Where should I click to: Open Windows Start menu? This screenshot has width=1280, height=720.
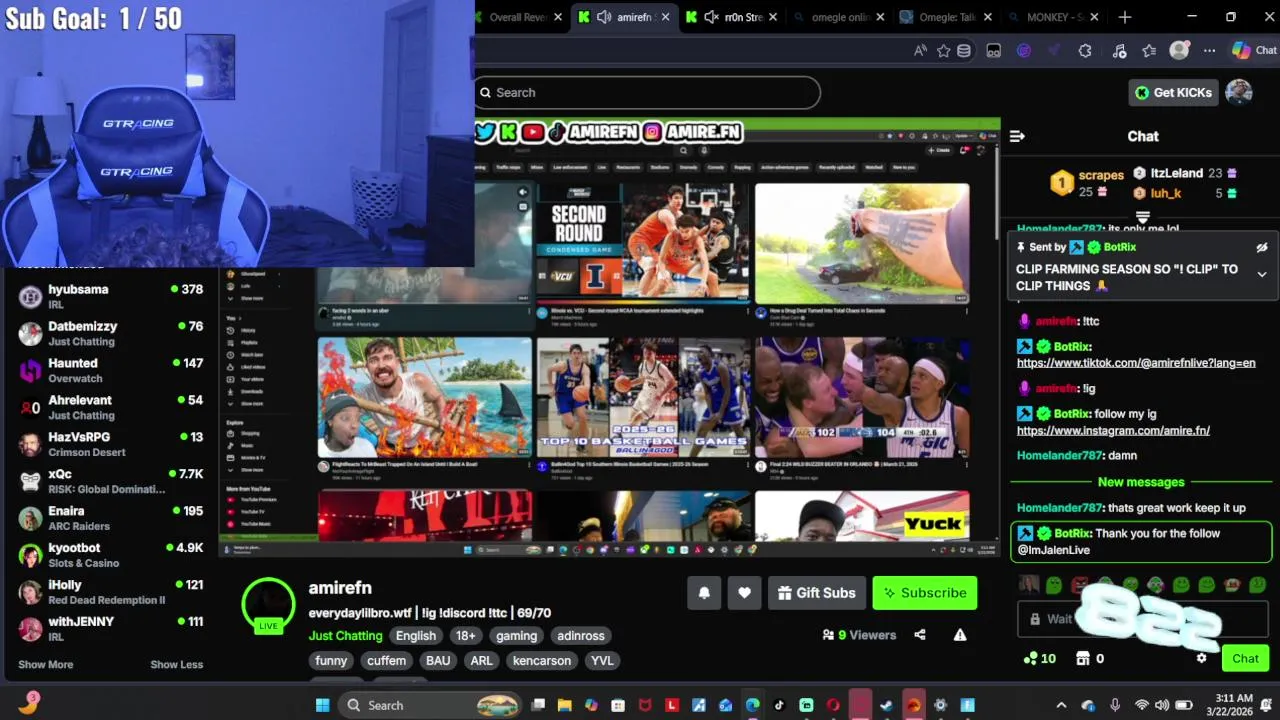click(x=322, y=705)
